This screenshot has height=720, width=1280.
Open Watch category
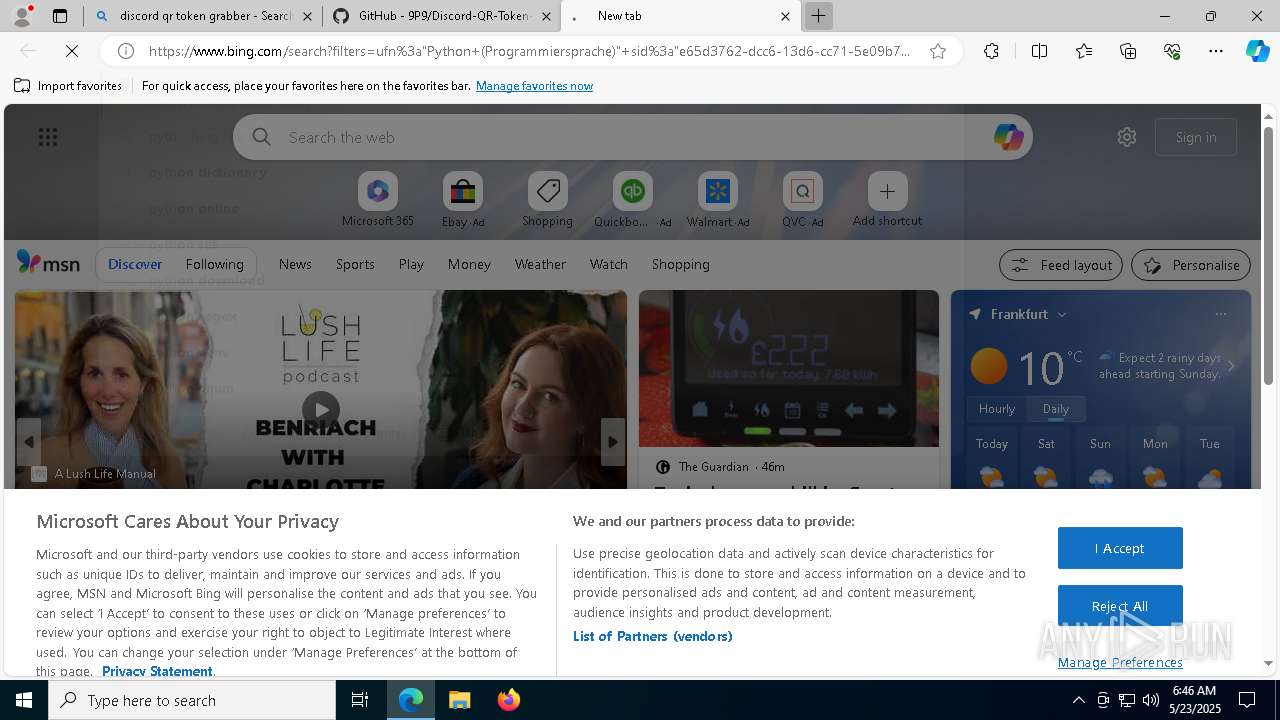[x=609, y=264]
